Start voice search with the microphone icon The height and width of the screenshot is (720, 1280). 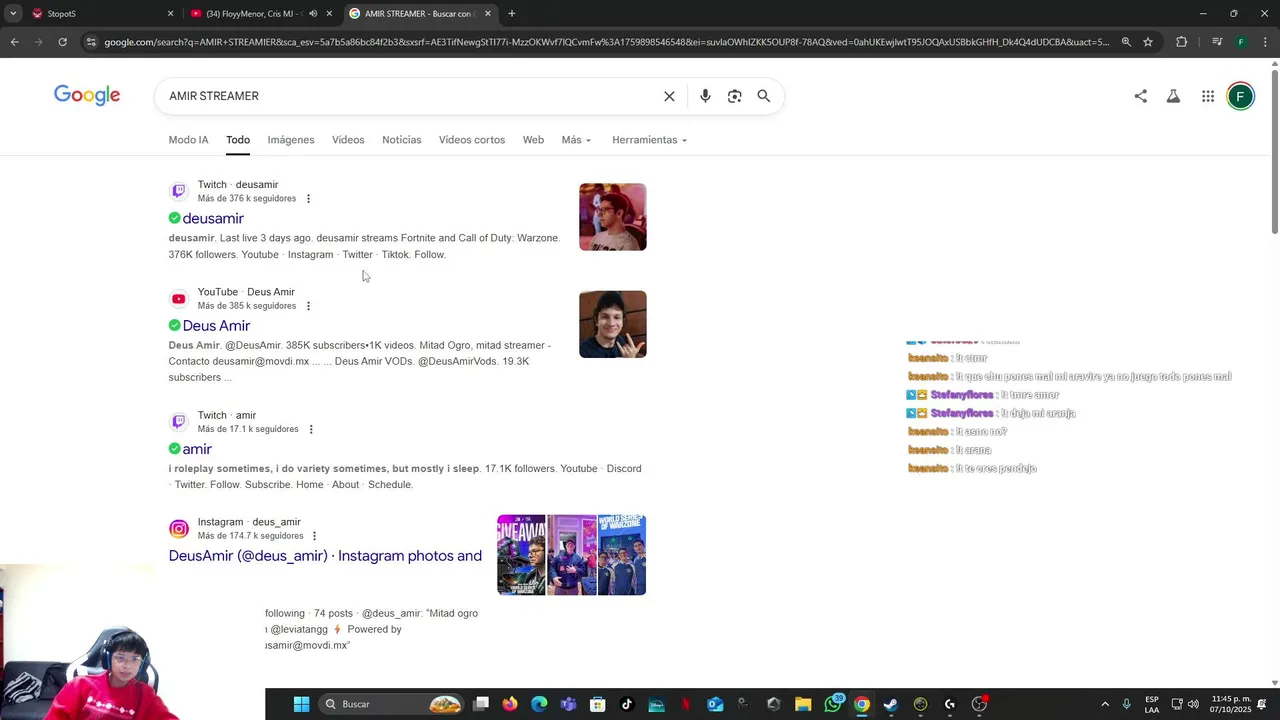coord(705,96)
